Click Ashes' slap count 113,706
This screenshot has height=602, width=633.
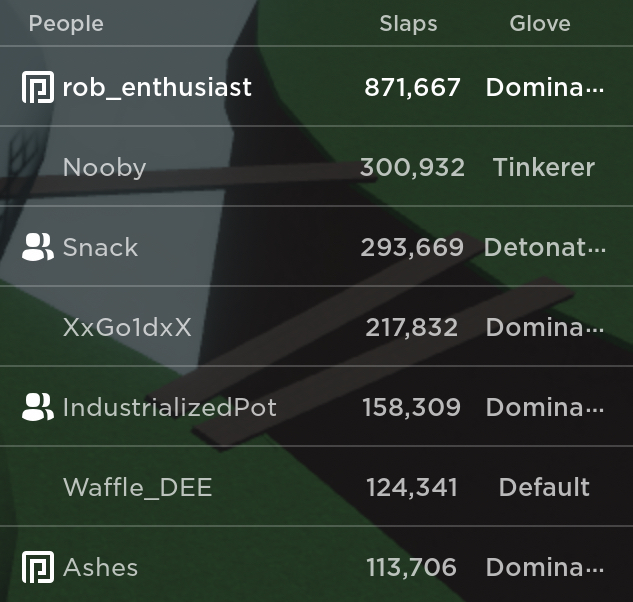(x=411, y=567)
